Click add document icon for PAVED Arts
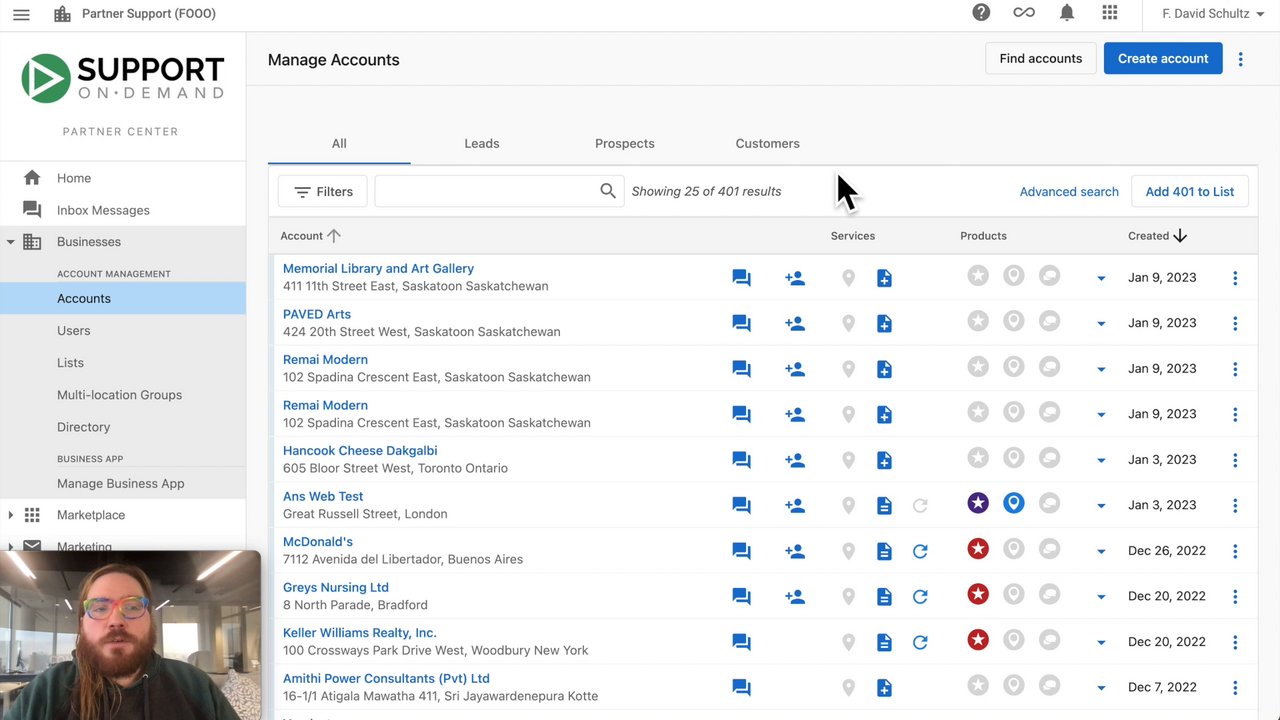This screenshot has height=720, width=1280. pyautogui.click(x=884, y=324)
